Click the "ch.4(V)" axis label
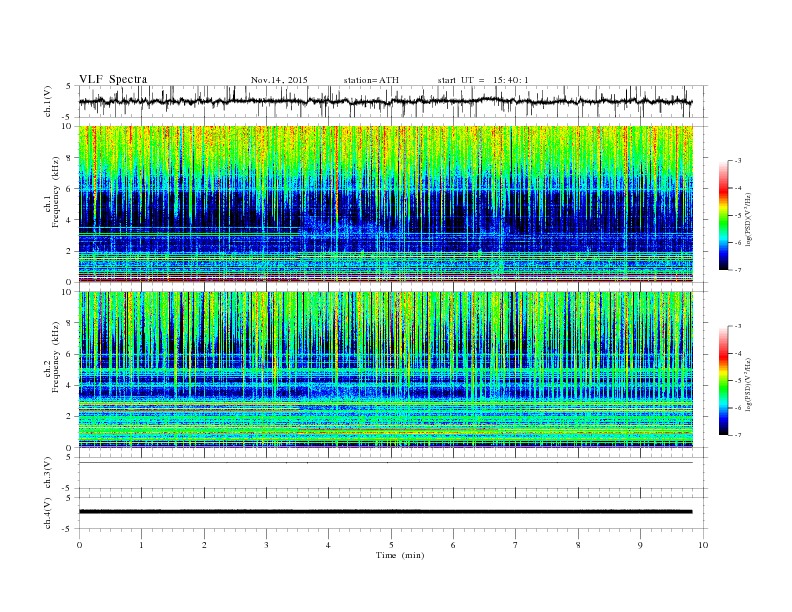The height and width of the screenshot is (612, 792). [x=48, y=513]
